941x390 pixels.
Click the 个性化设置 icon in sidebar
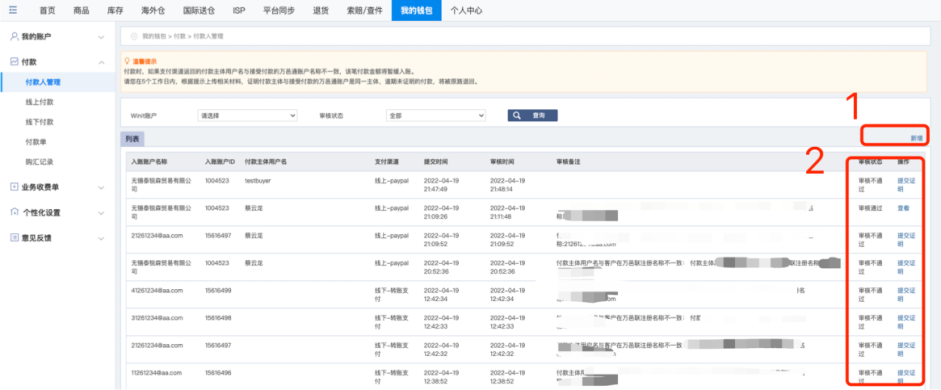tap(14, 212)
